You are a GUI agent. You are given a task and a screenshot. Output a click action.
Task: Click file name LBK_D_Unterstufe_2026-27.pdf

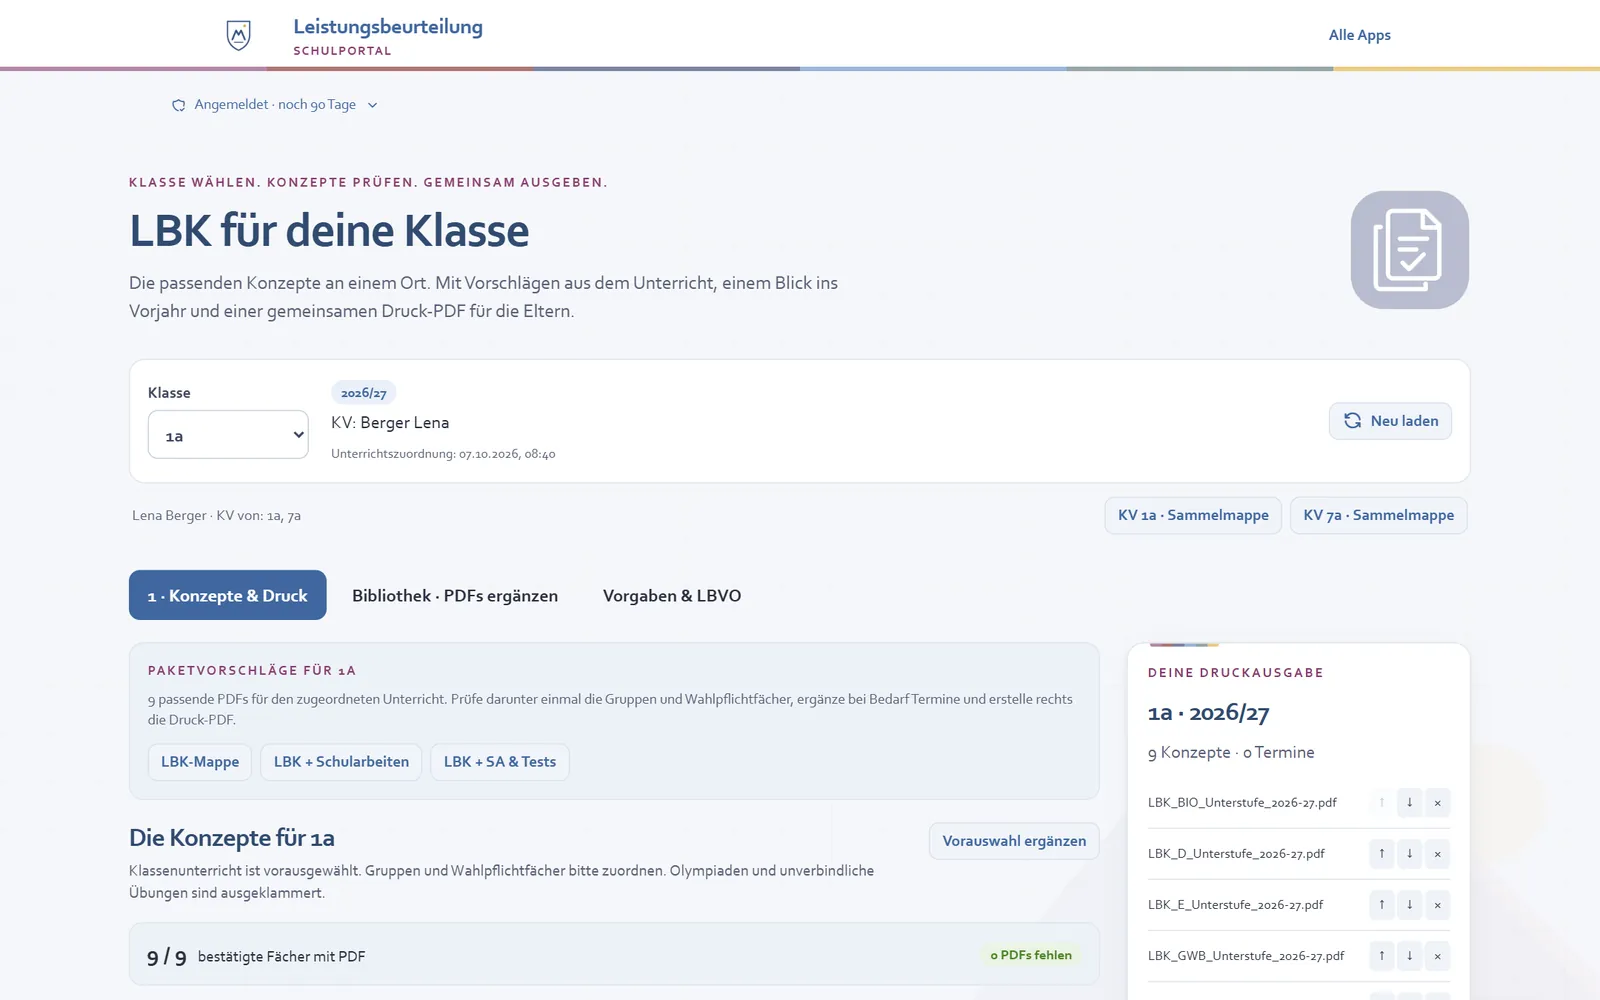click(1236, 853)
